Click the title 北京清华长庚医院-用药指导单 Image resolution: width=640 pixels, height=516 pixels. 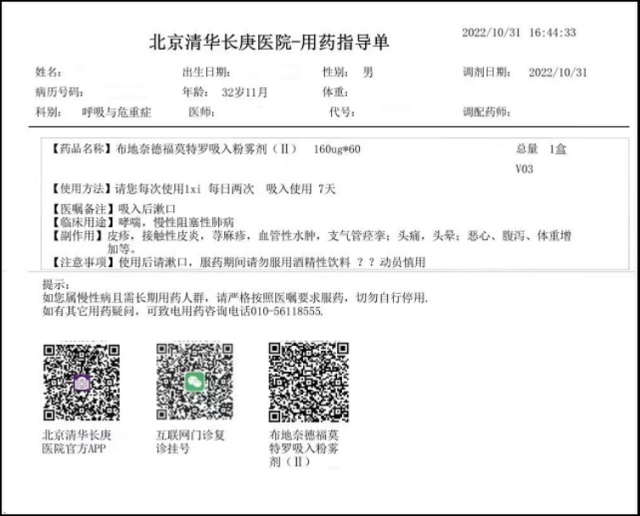(x=269, y=43)
